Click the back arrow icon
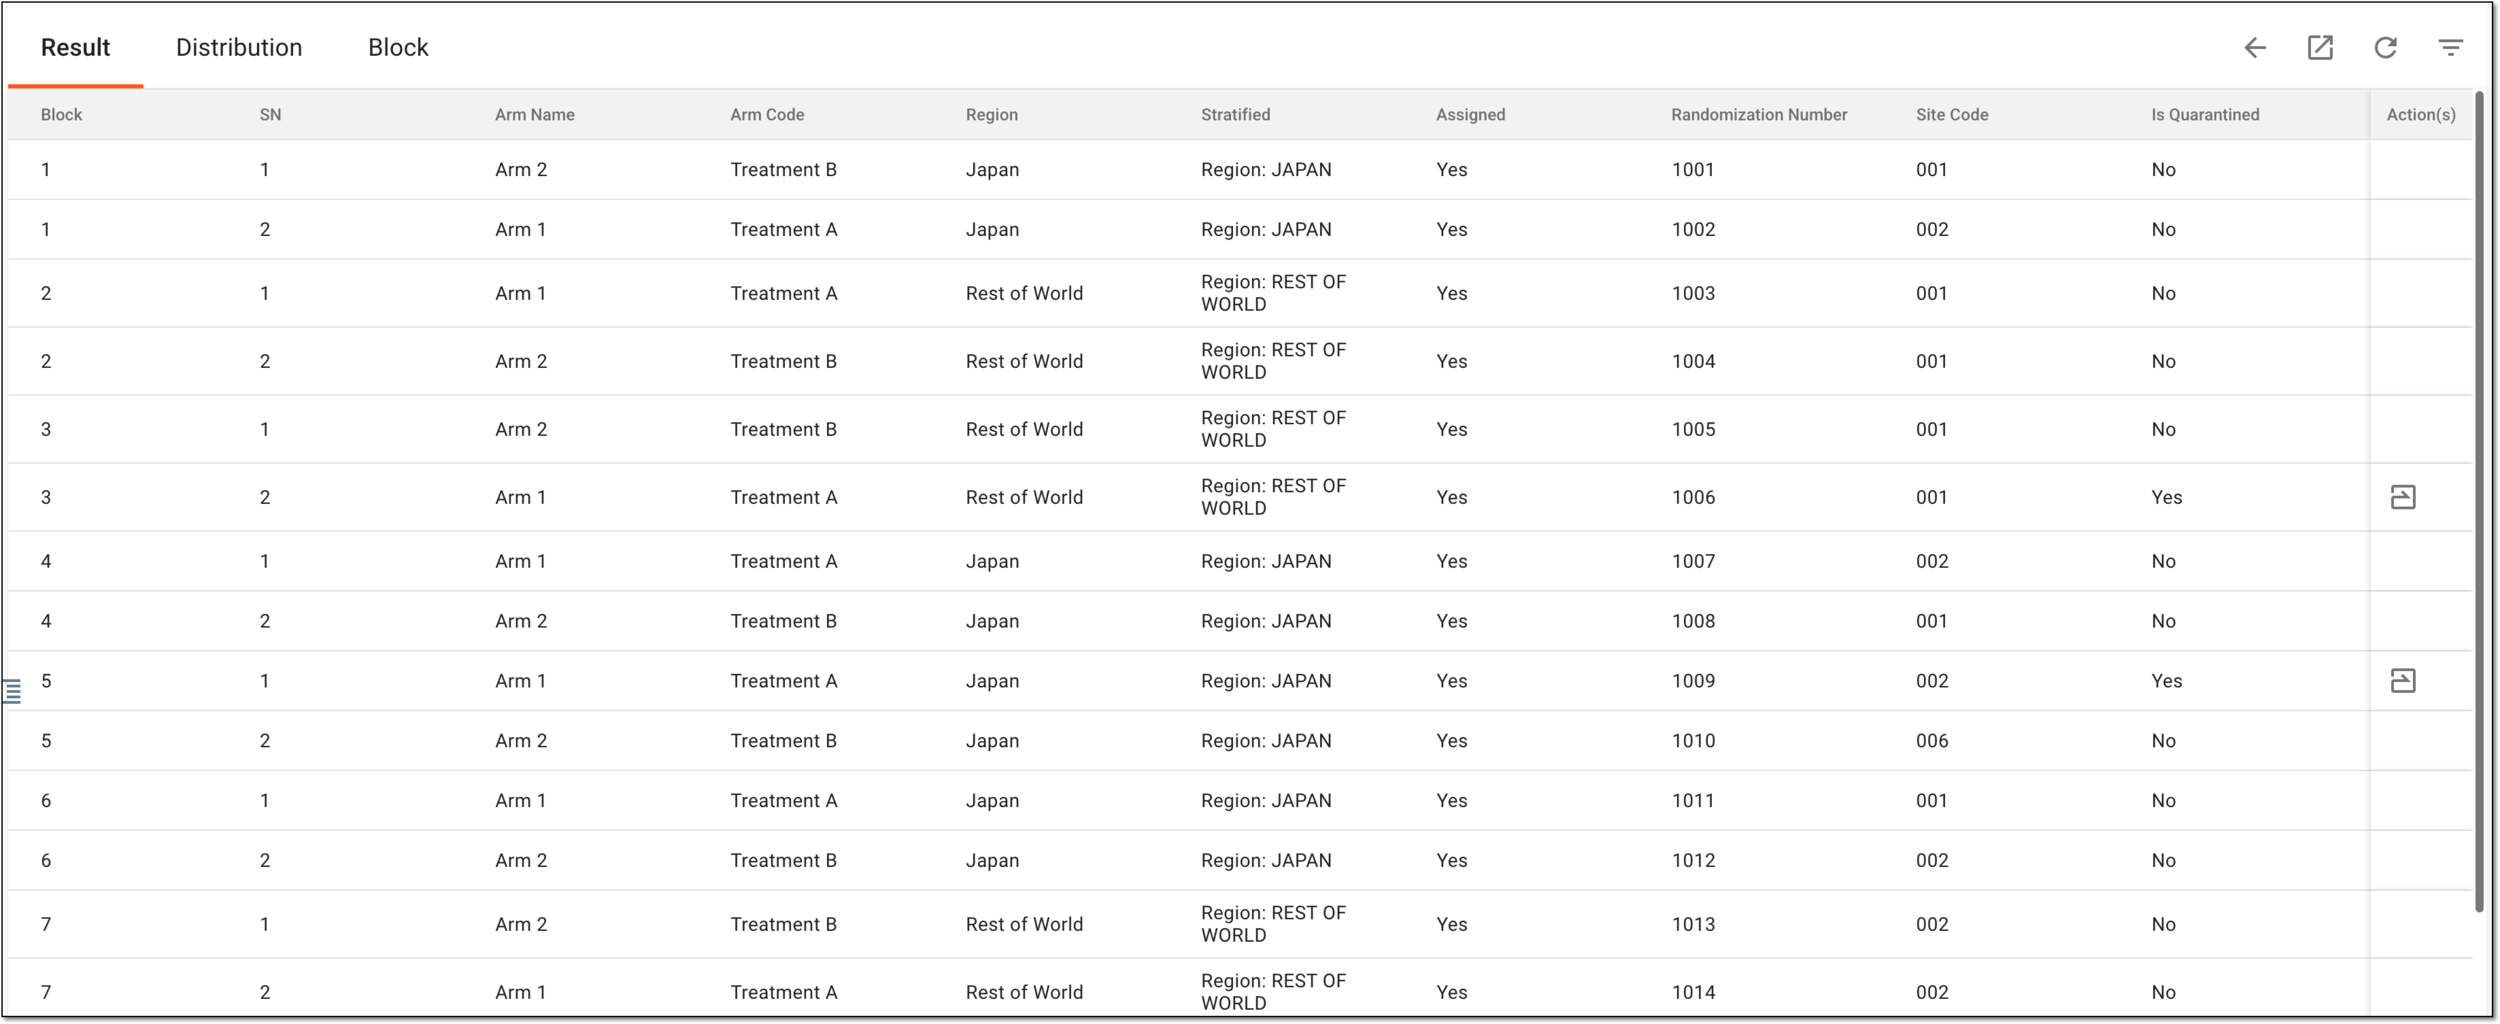The height and width of the screenshot is (1024, 2500). [2254, 47]
